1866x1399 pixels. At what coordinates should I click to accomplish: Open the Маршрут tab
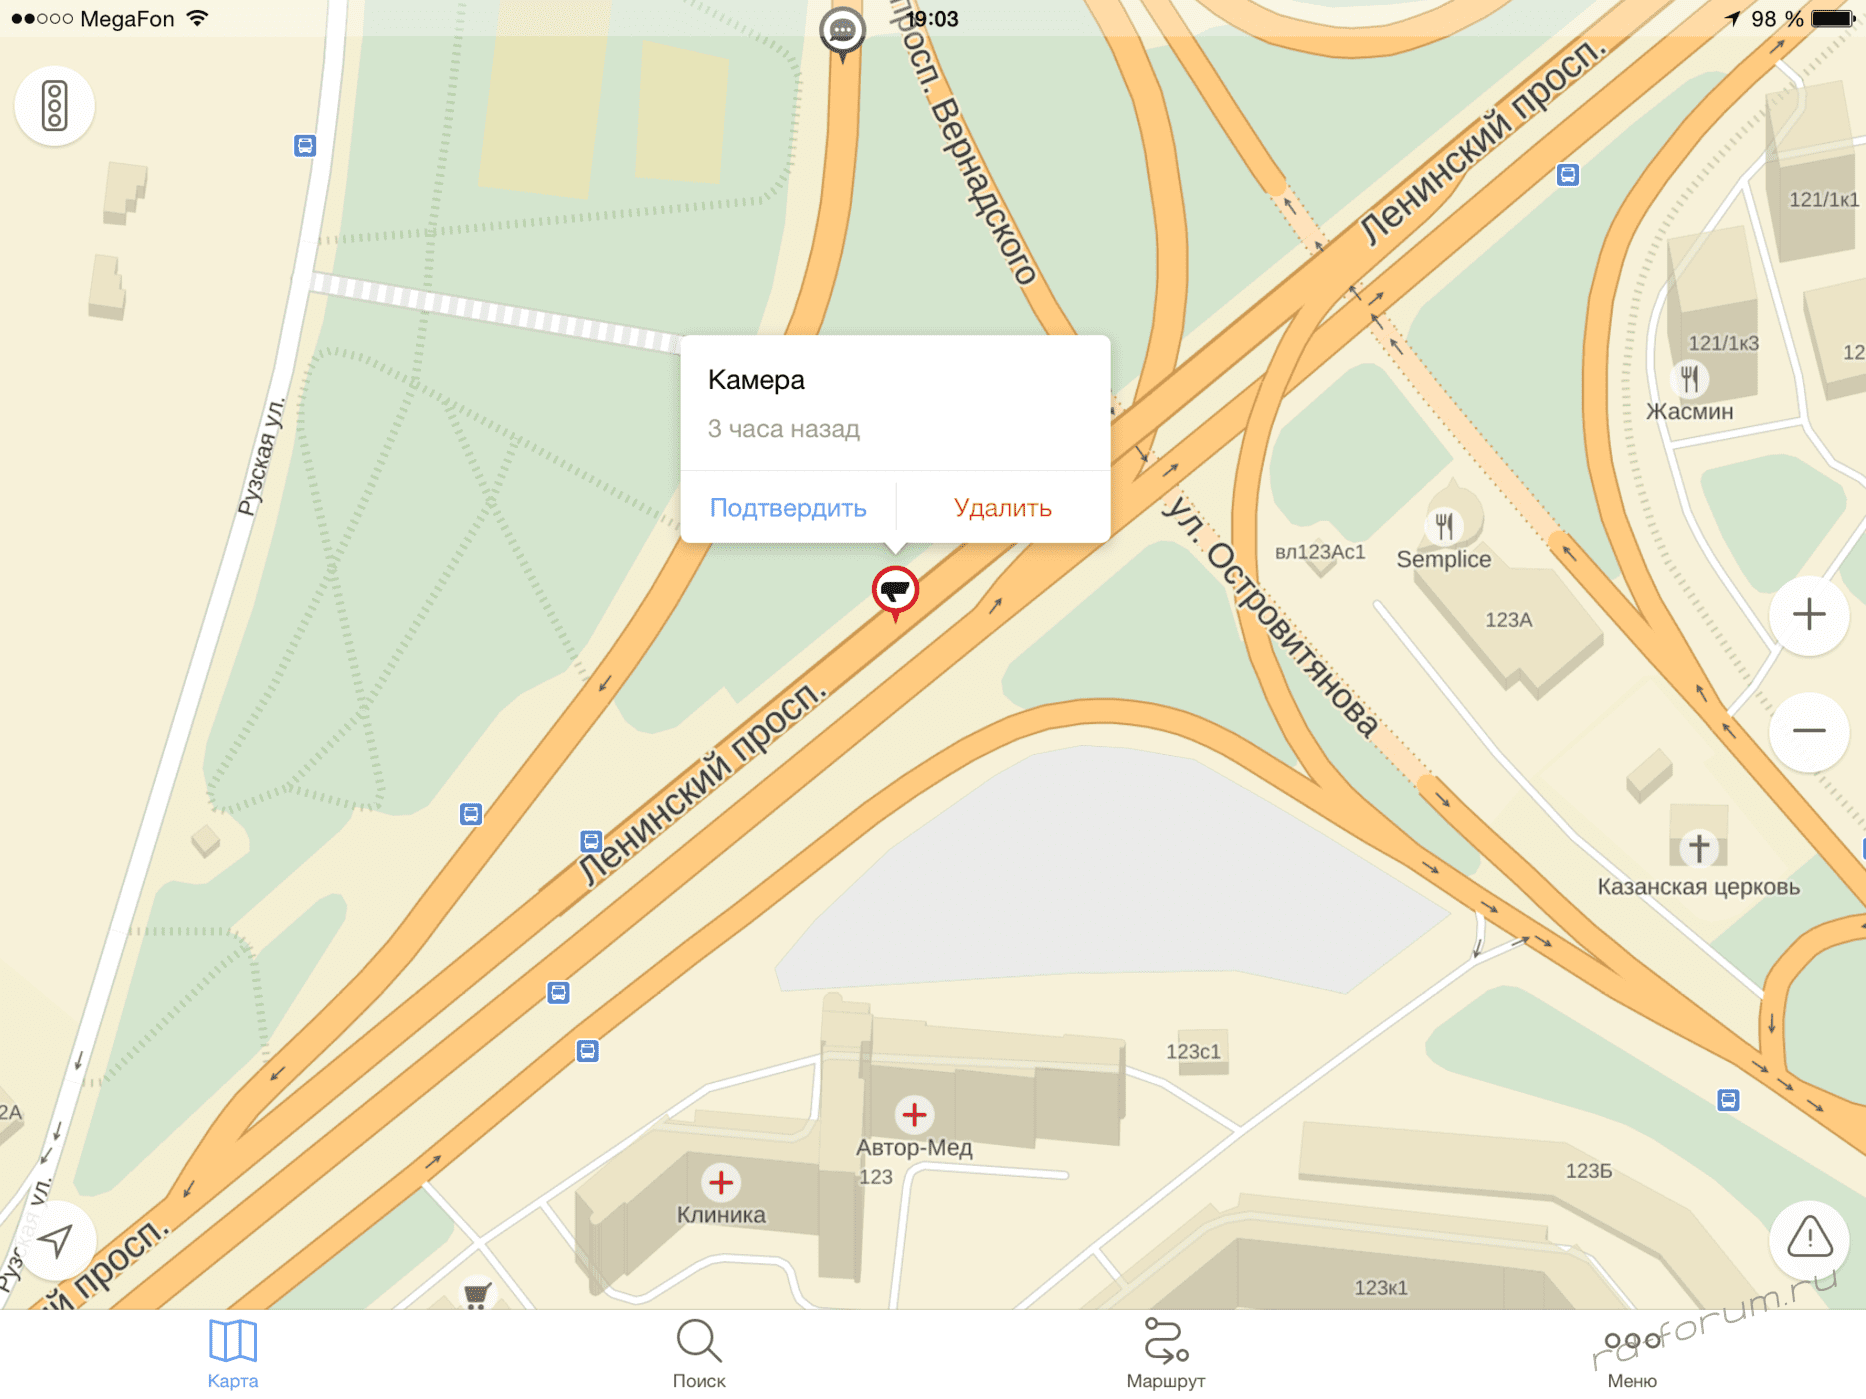point(1165,1354)
